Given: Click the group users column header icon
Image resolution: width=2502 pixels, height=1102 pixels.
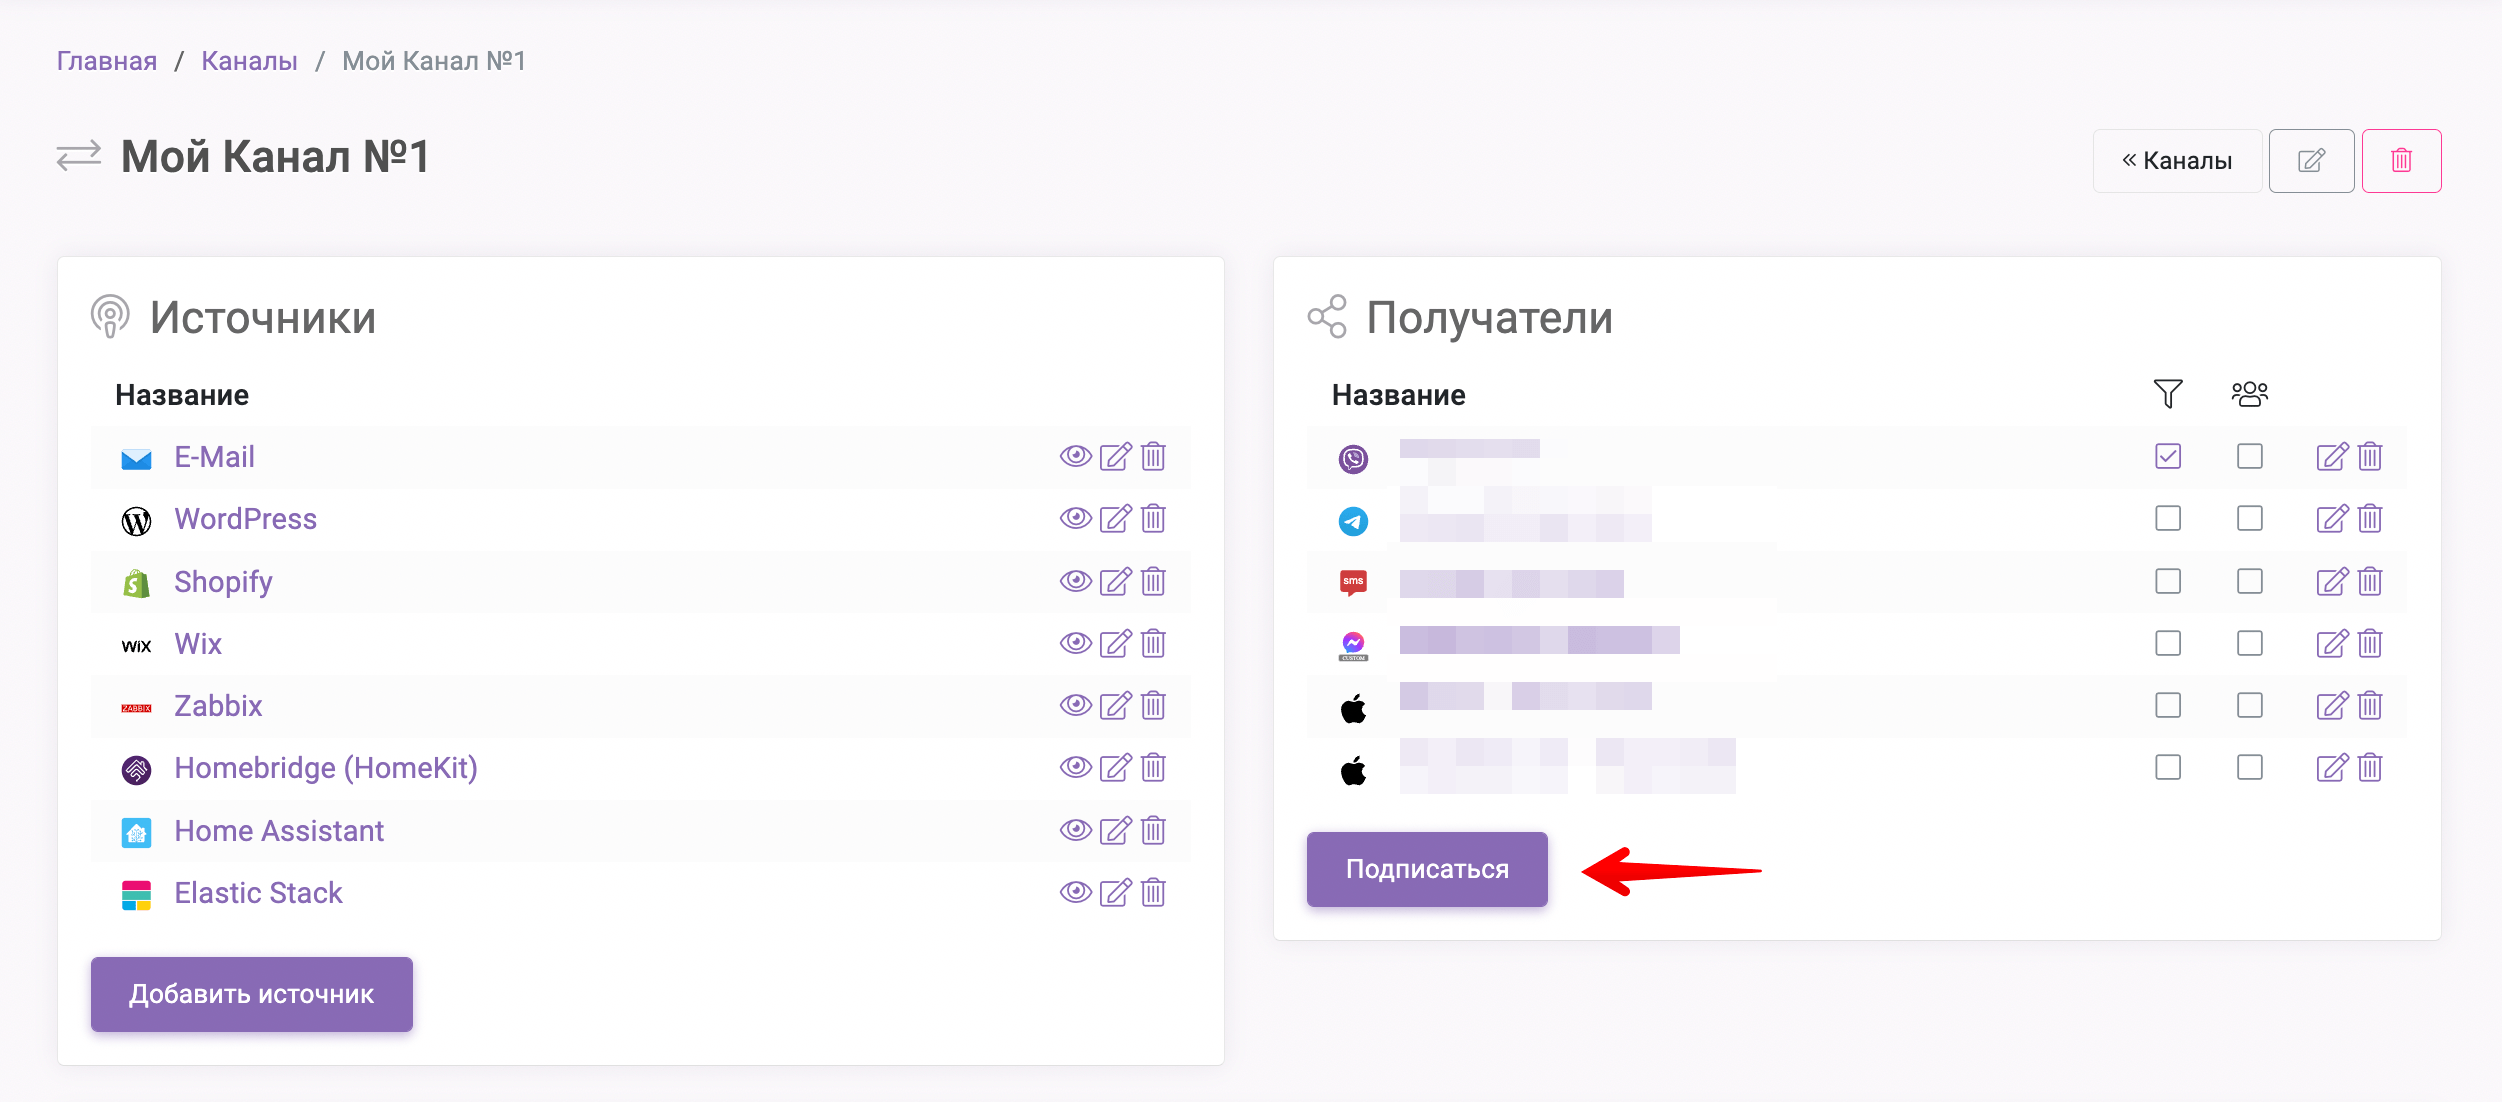Looking at the screenshot, I should tap(2250, 394).
